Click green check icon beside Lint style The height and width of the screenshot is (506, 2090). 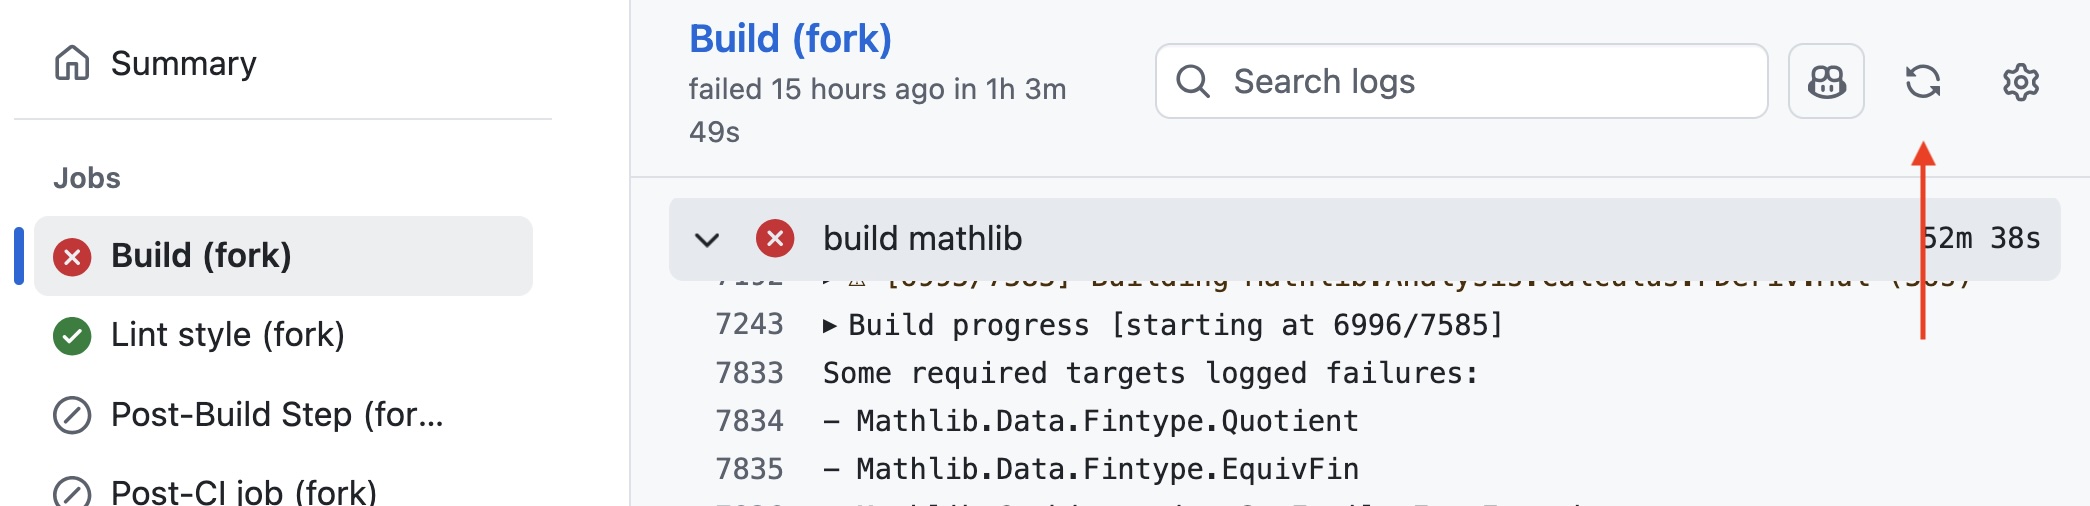coord(72,335)
